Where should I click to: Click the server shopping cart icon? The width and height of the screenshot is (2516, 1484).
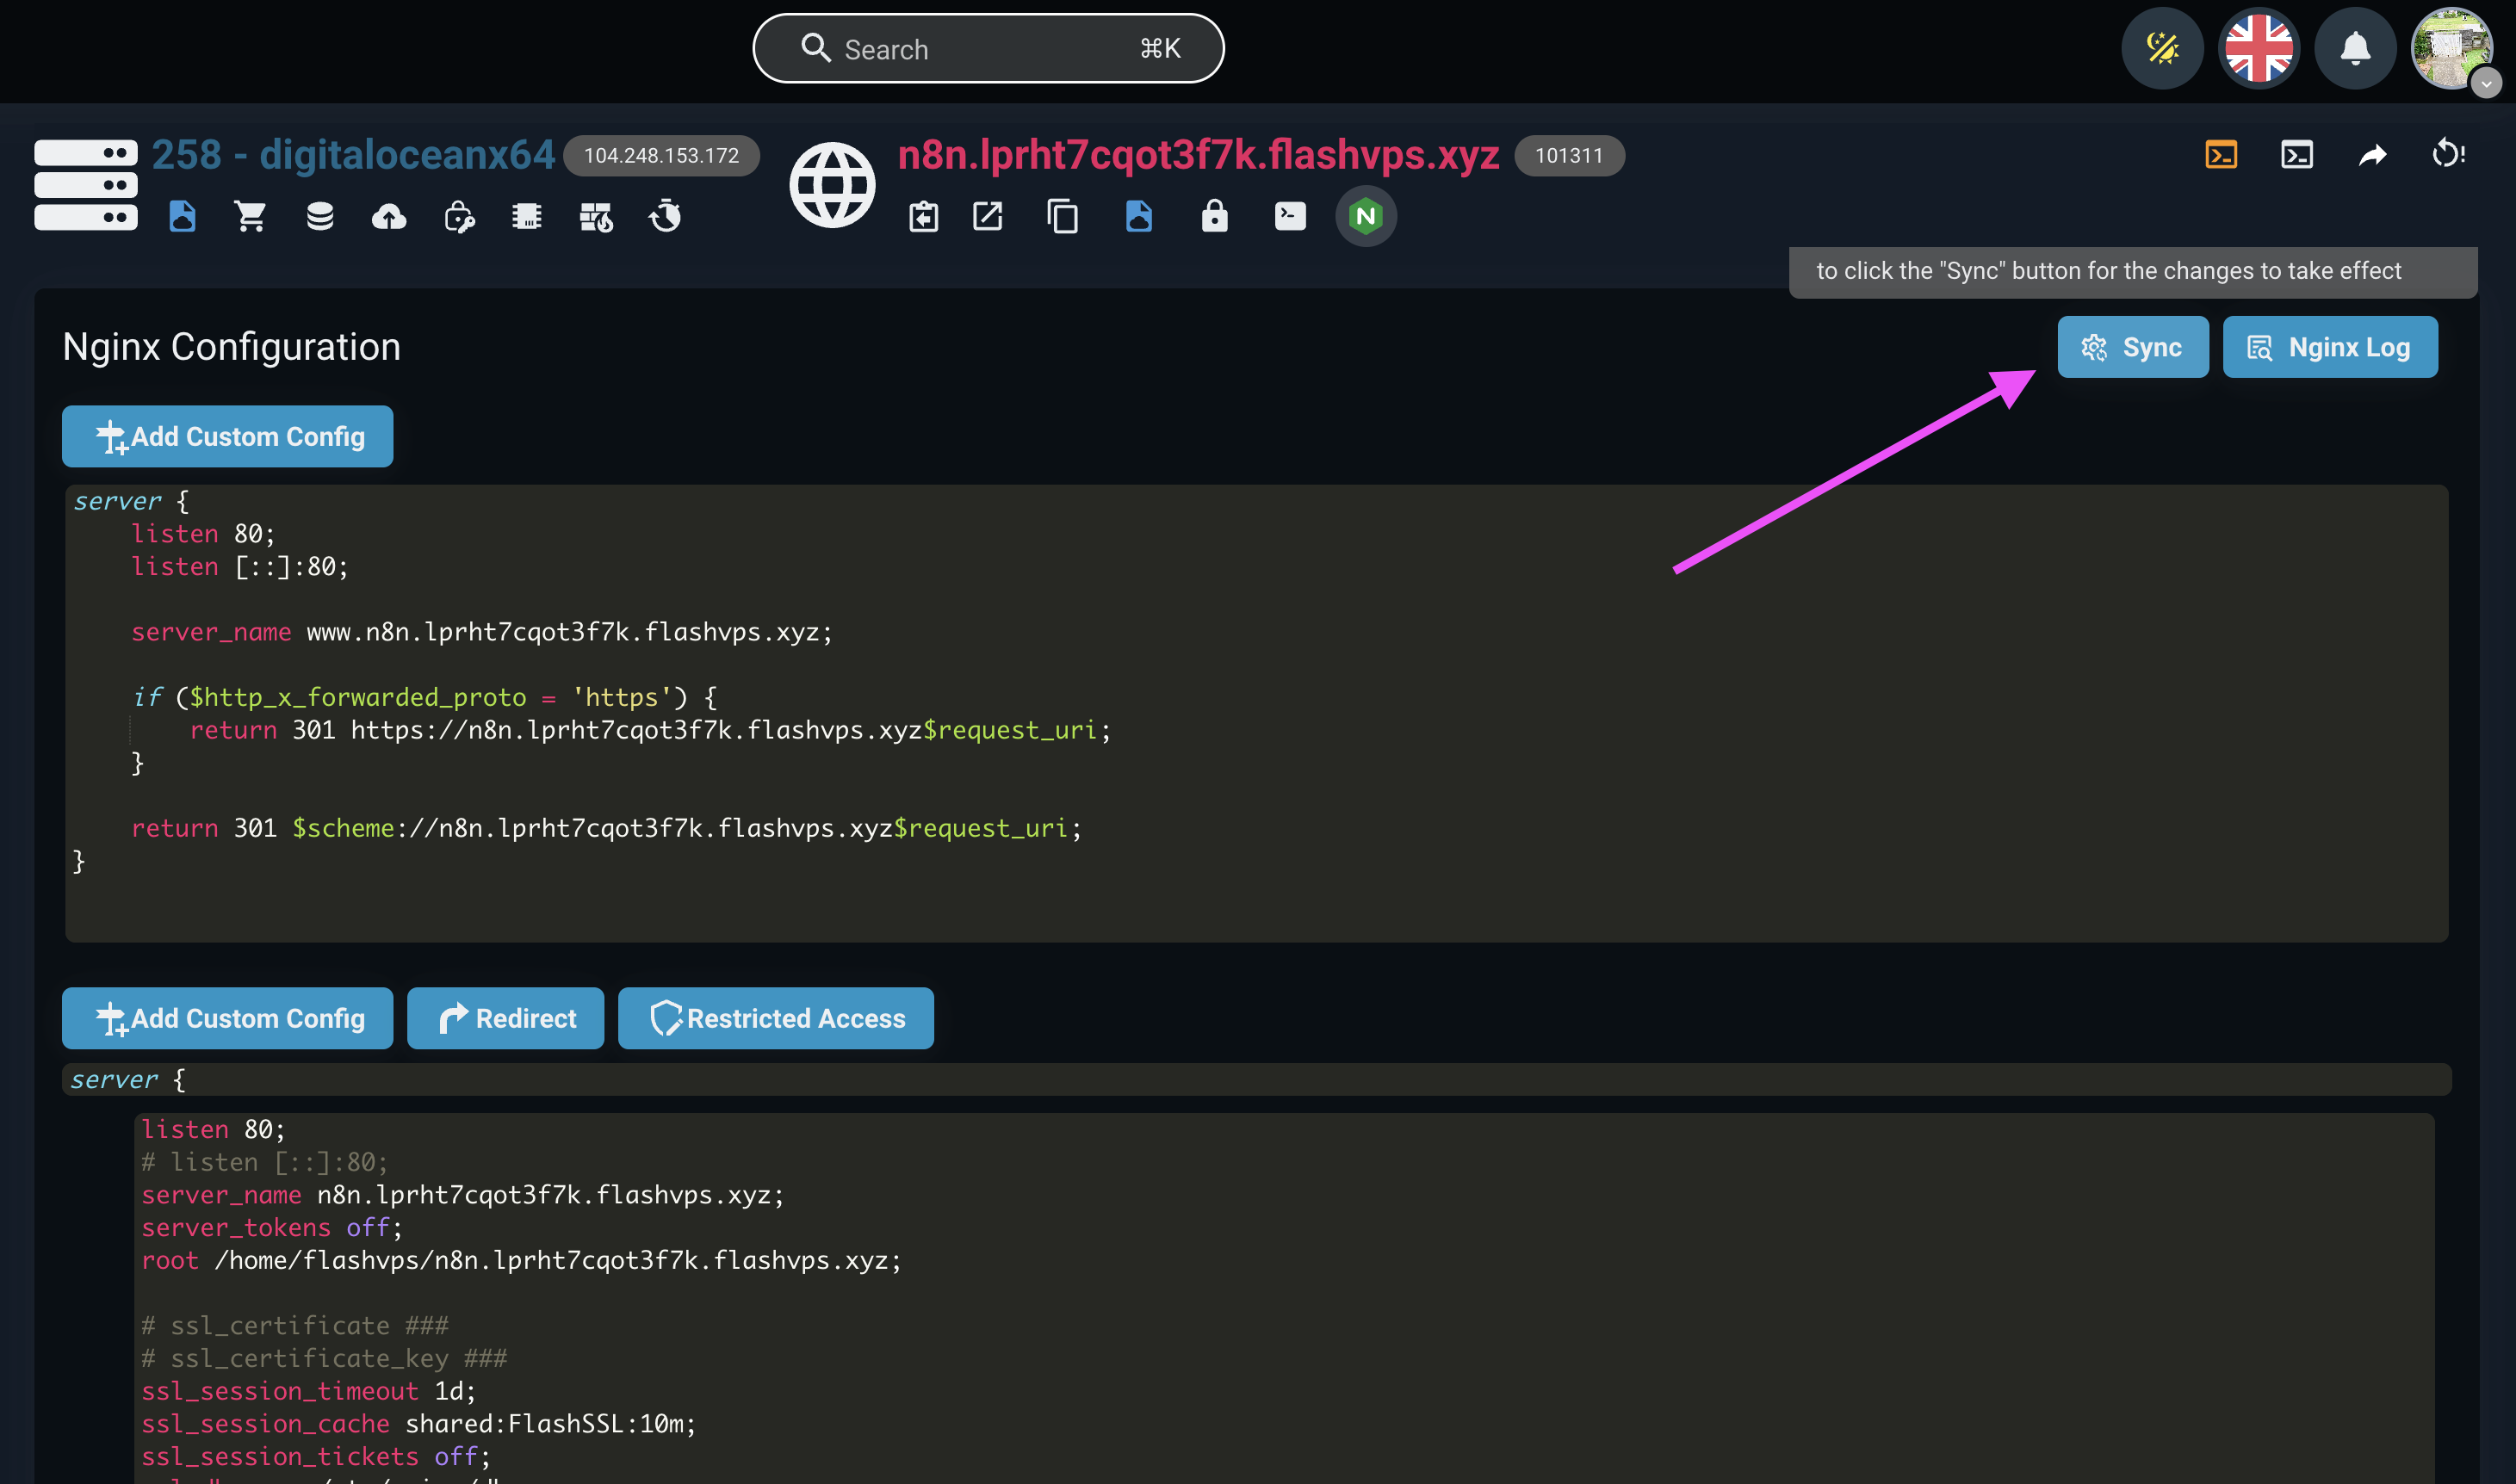(x=250, y=216)
